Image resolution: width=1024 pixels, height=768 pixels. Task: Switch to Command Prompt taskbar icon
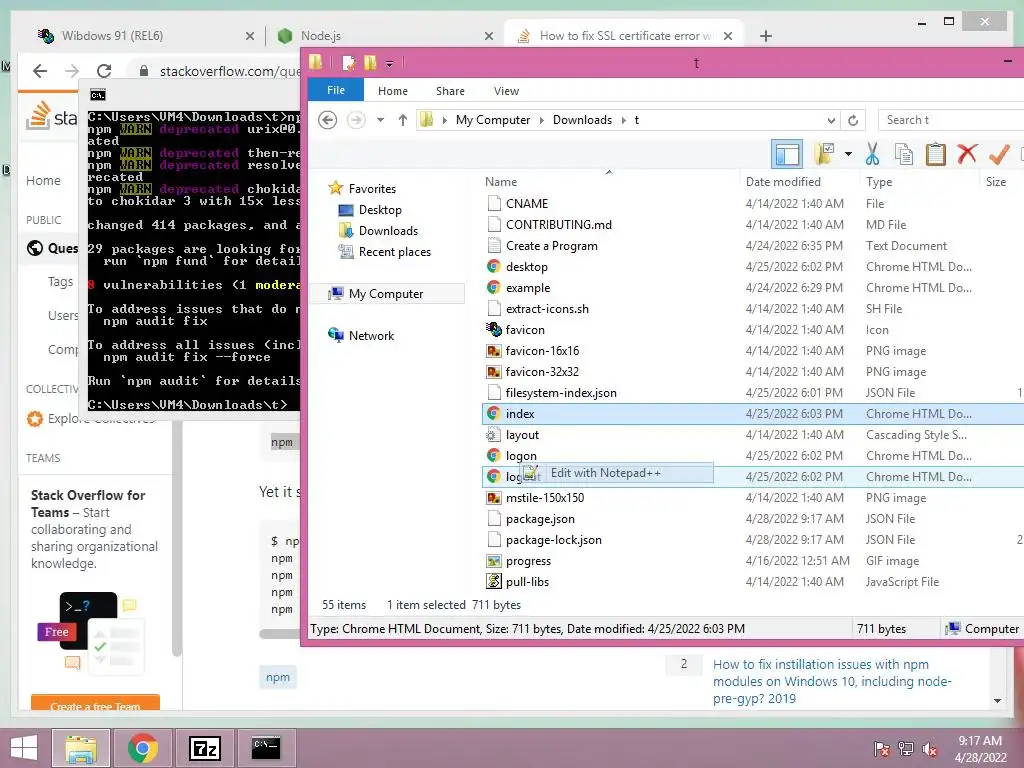pos(266,748)
